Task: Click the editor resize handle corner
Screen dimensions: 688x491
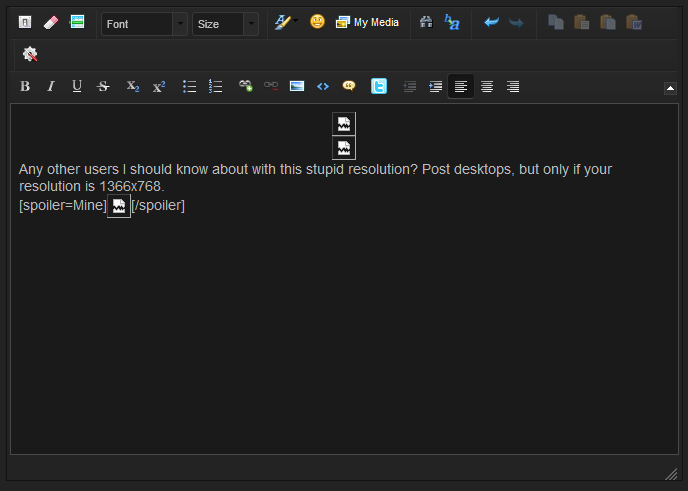Action: [x=671, y=474]
